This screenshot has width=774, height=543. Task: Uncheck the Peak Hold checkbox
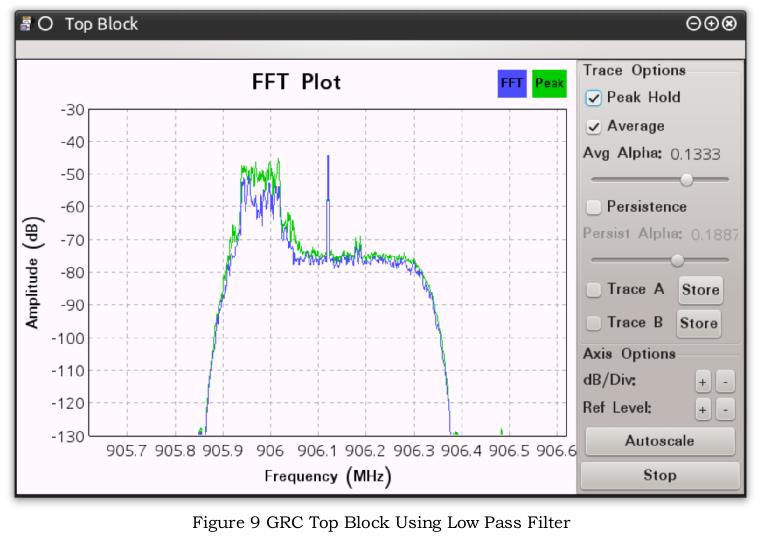tap(593, 98)
